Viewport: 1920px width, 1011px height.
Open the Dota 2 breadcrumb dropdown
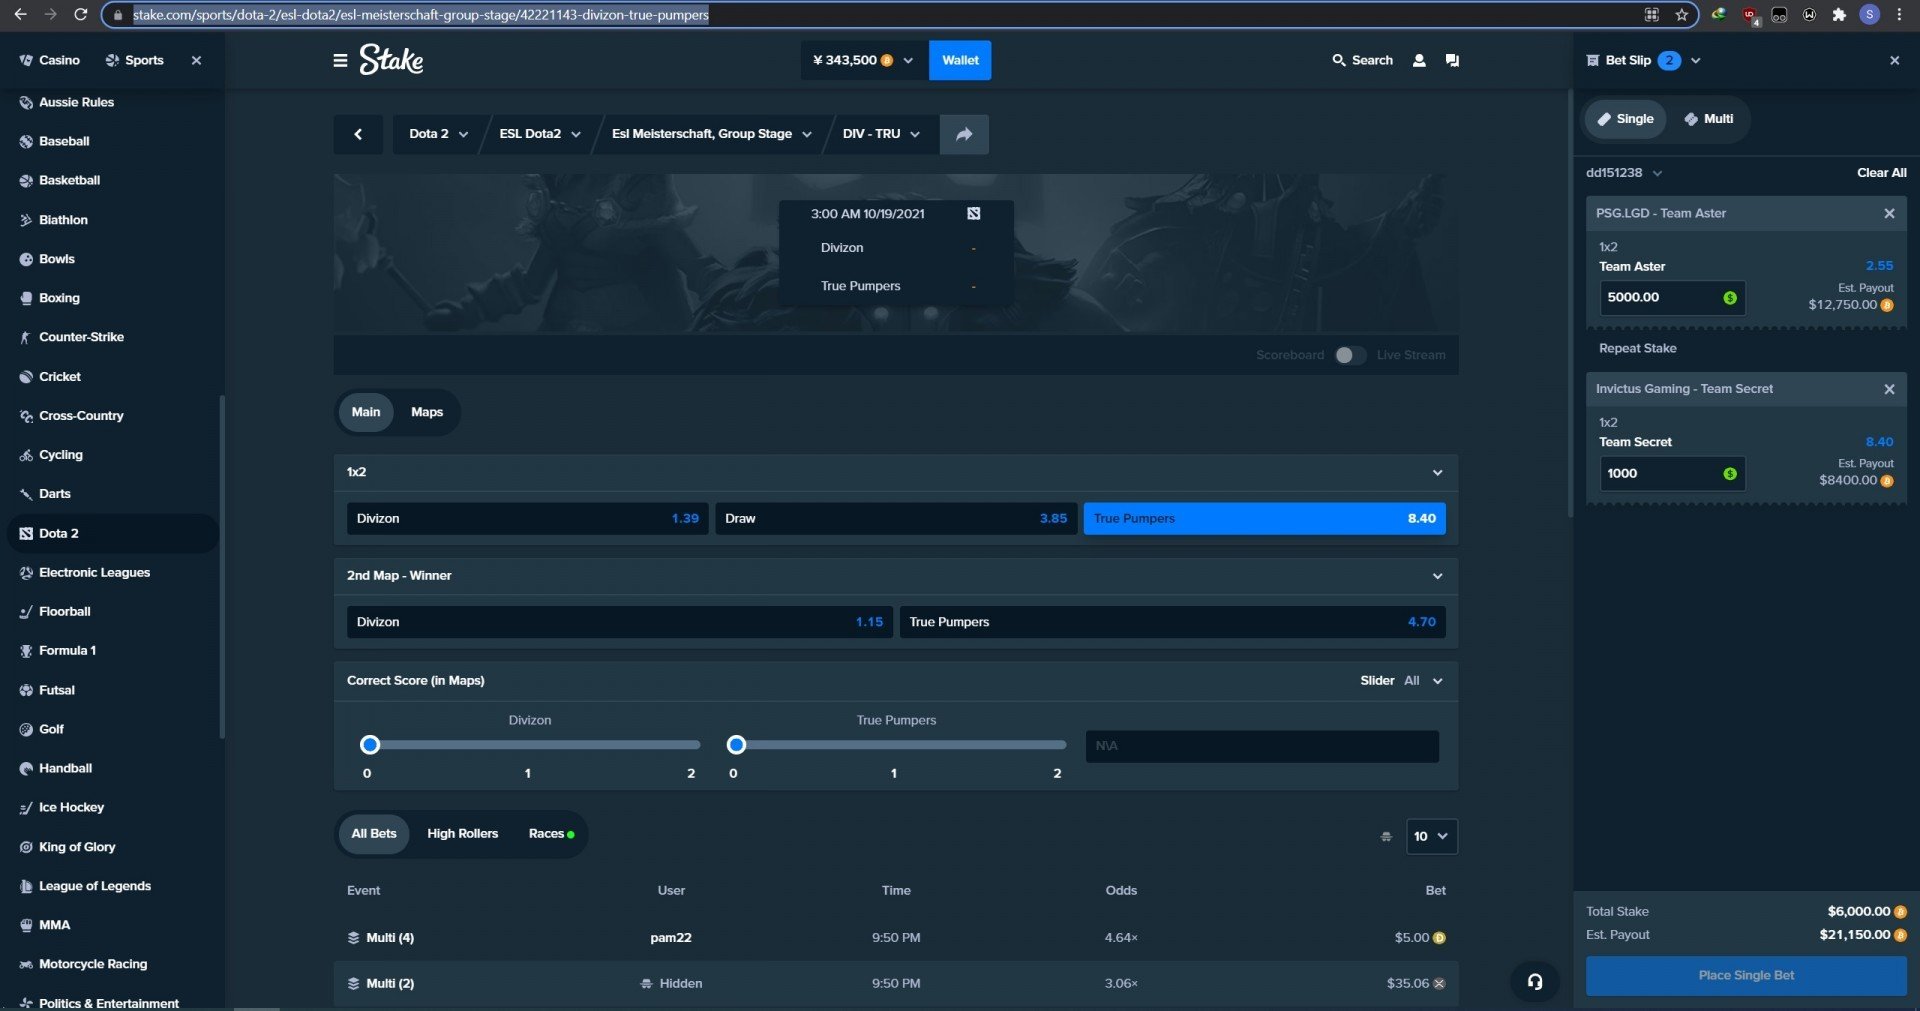(x=438, y=134)
